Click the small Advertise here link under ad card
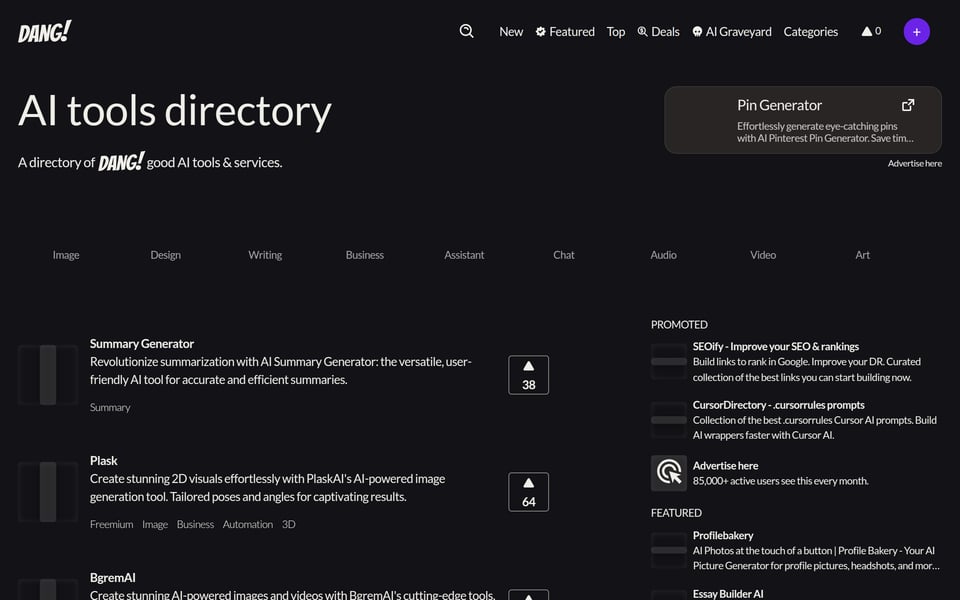Image resolution: width=960 pixels, height=600 pixels. pos(914,163)
